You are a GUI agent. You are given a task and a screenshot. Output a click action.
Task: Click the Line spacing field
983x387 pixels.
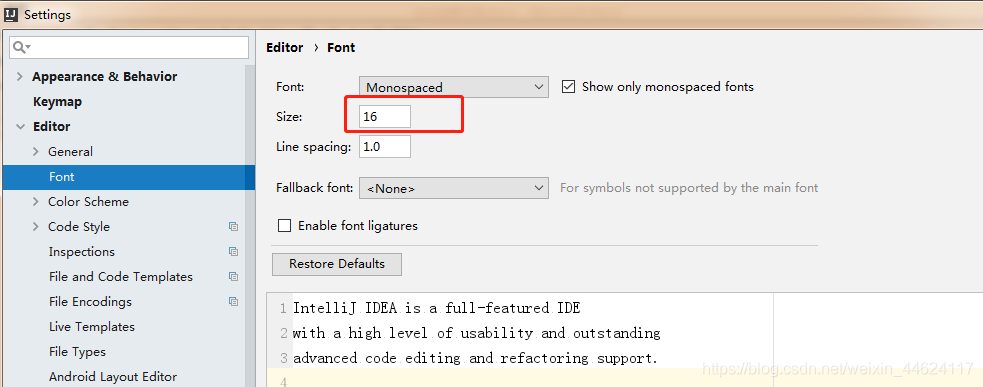pos(385,147)
